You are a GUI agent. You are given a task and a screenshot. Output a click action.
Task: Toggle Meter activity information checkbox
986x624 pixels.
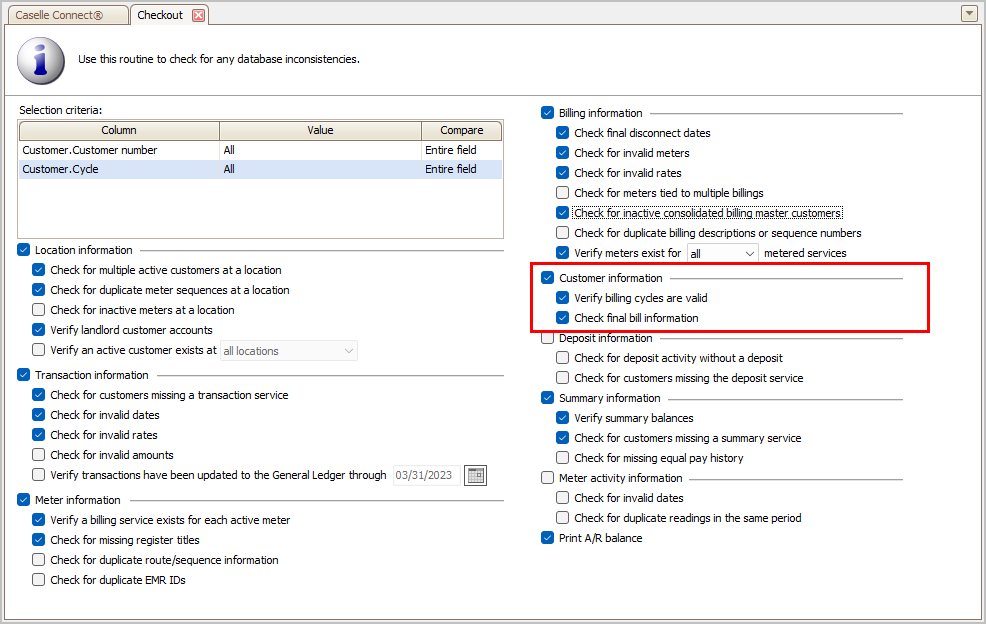pos(547,478)
